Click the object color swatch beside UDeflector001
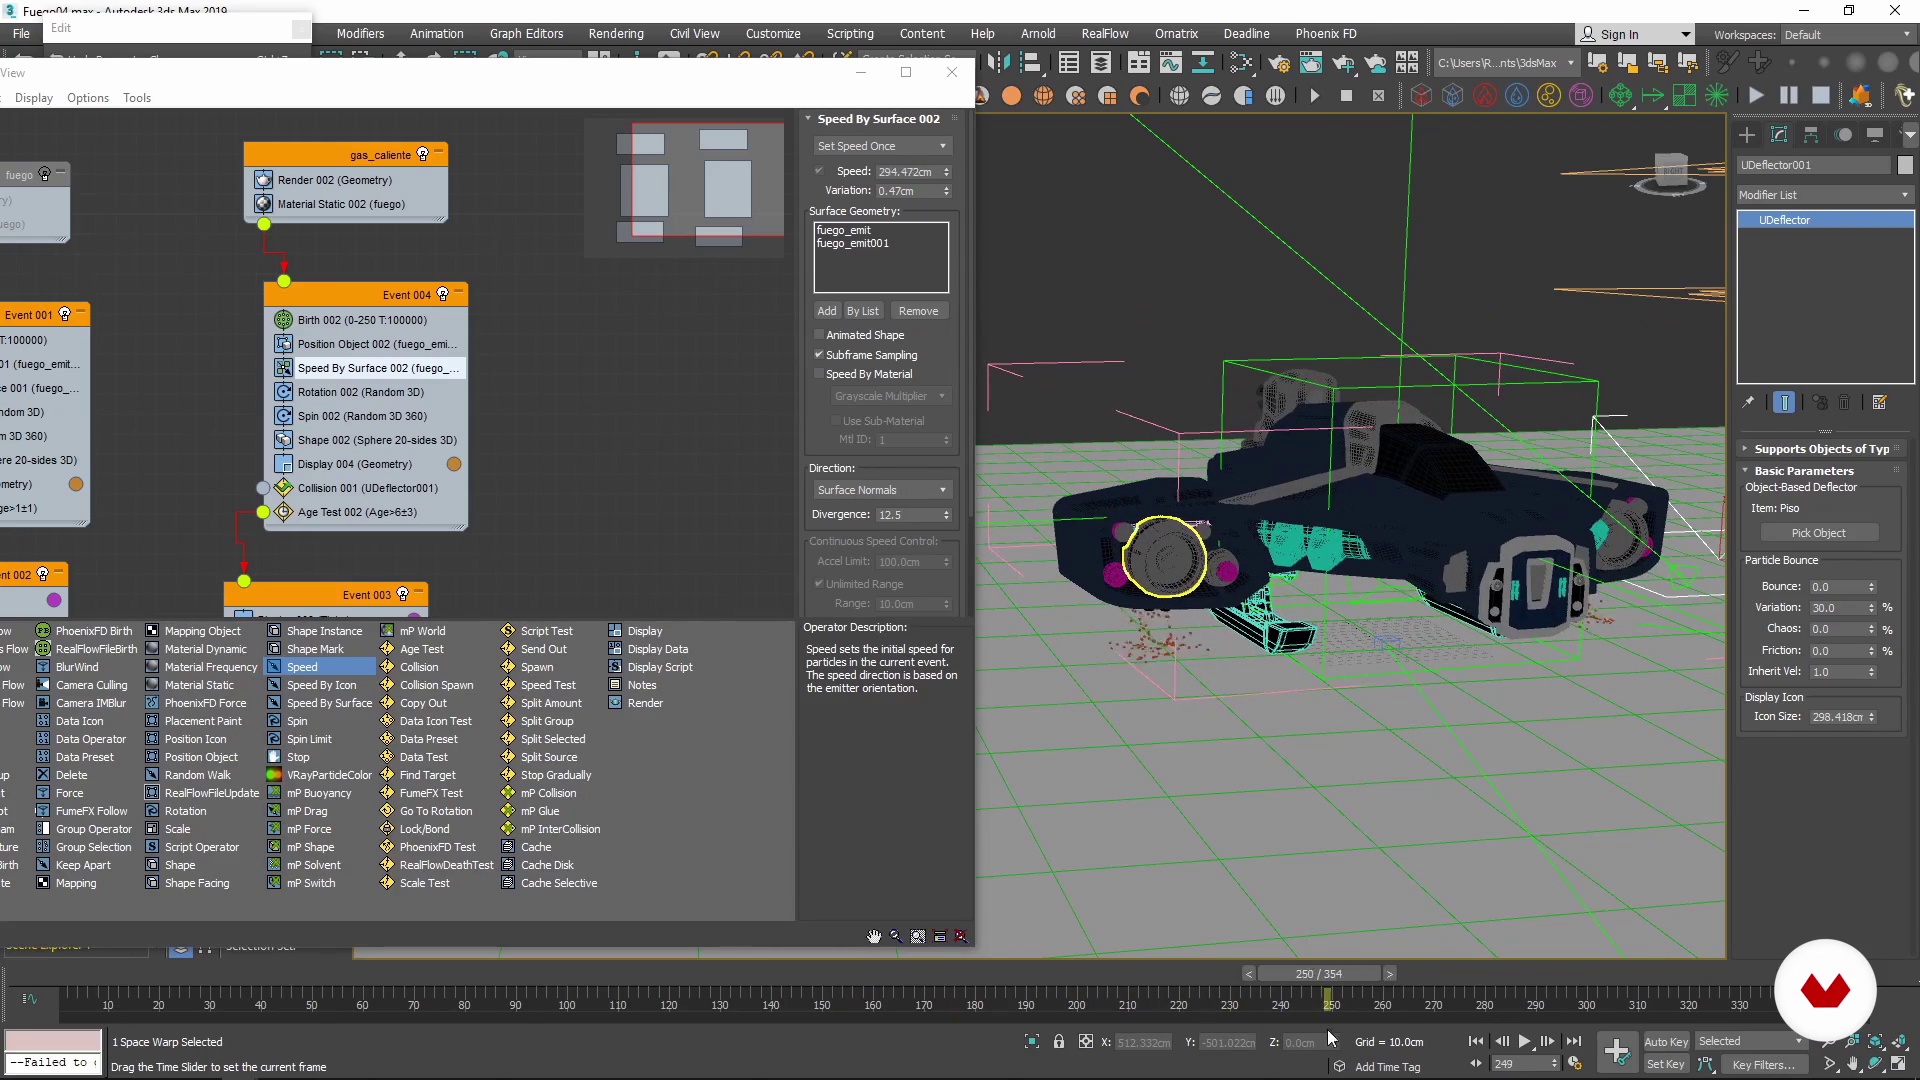The height and width of the screenshot is (1080, 1920). (x=1905, y=165)
